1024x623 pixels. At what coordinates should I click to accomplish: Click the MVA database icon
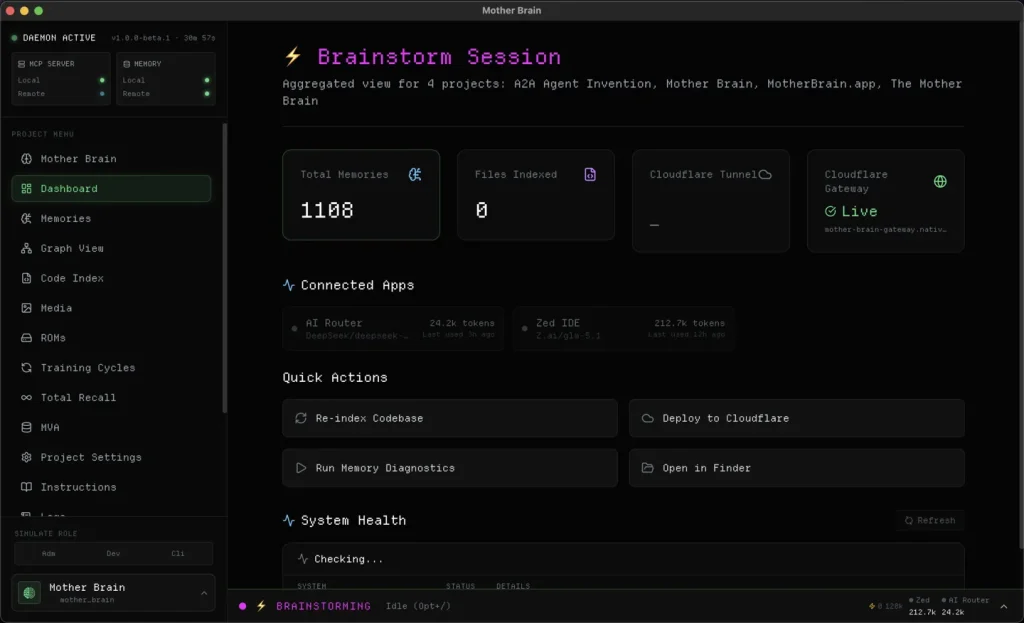point(26,428)
